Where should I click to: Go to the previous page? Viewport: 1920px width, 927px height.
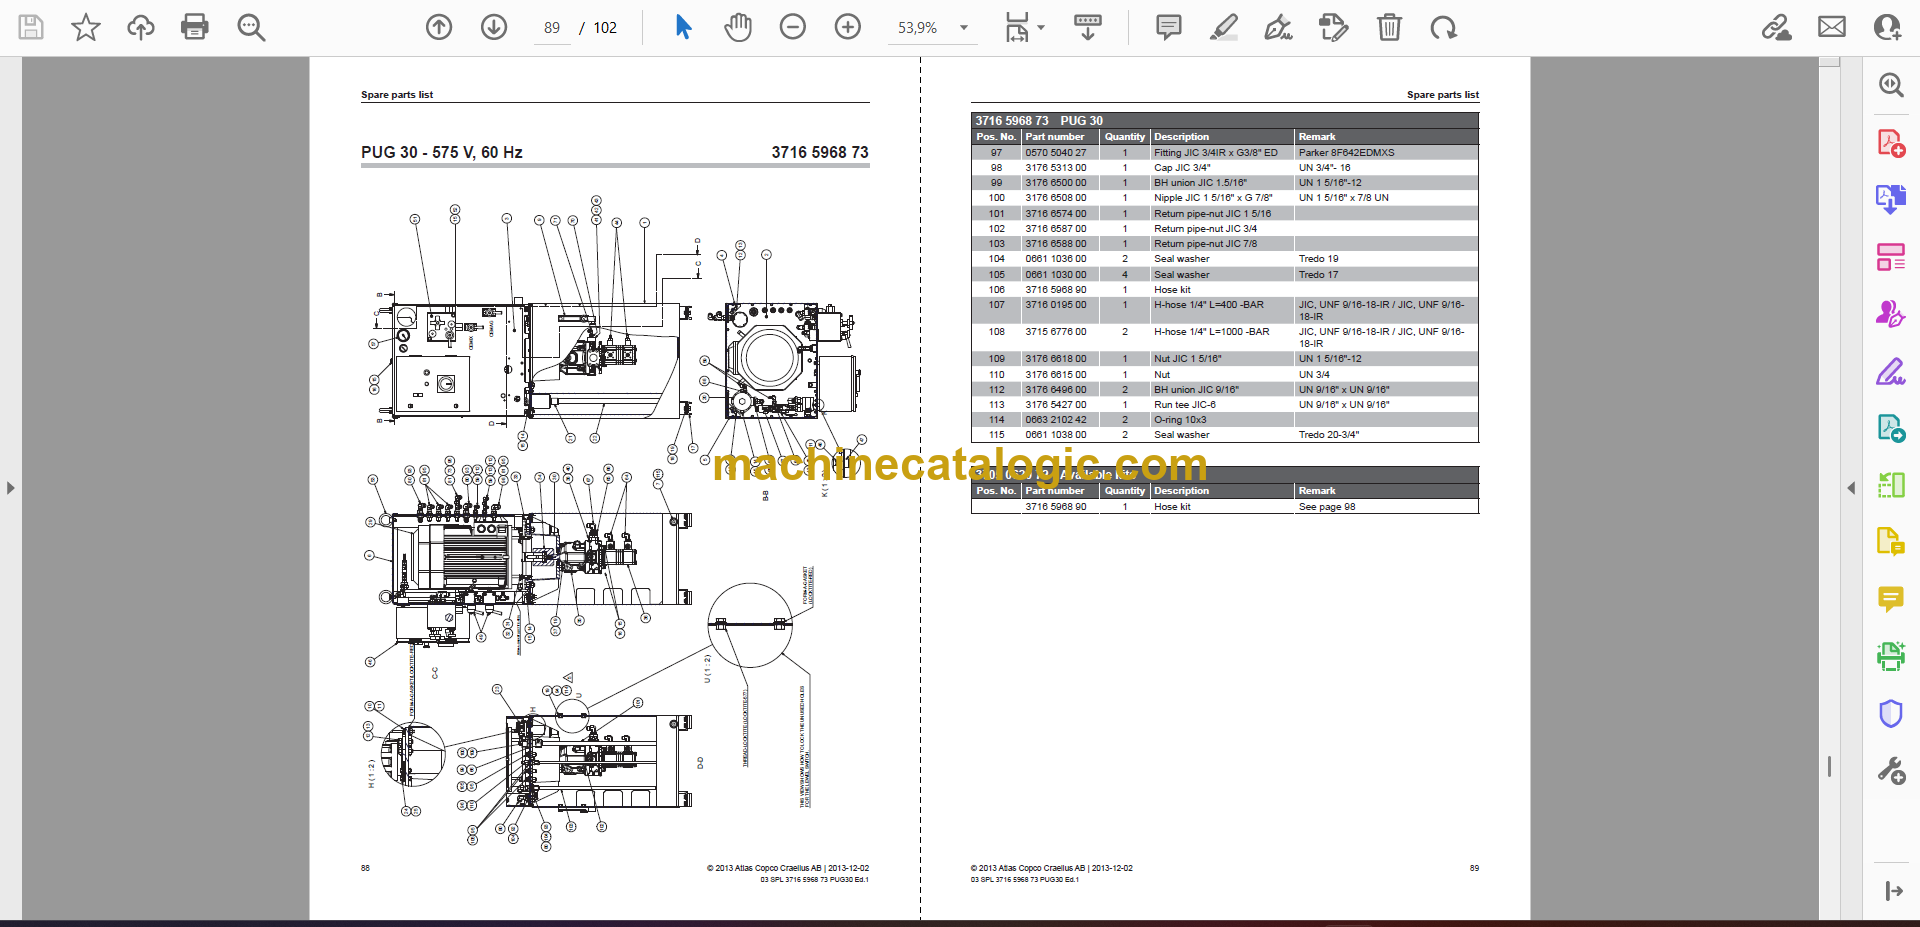[439, 27]
